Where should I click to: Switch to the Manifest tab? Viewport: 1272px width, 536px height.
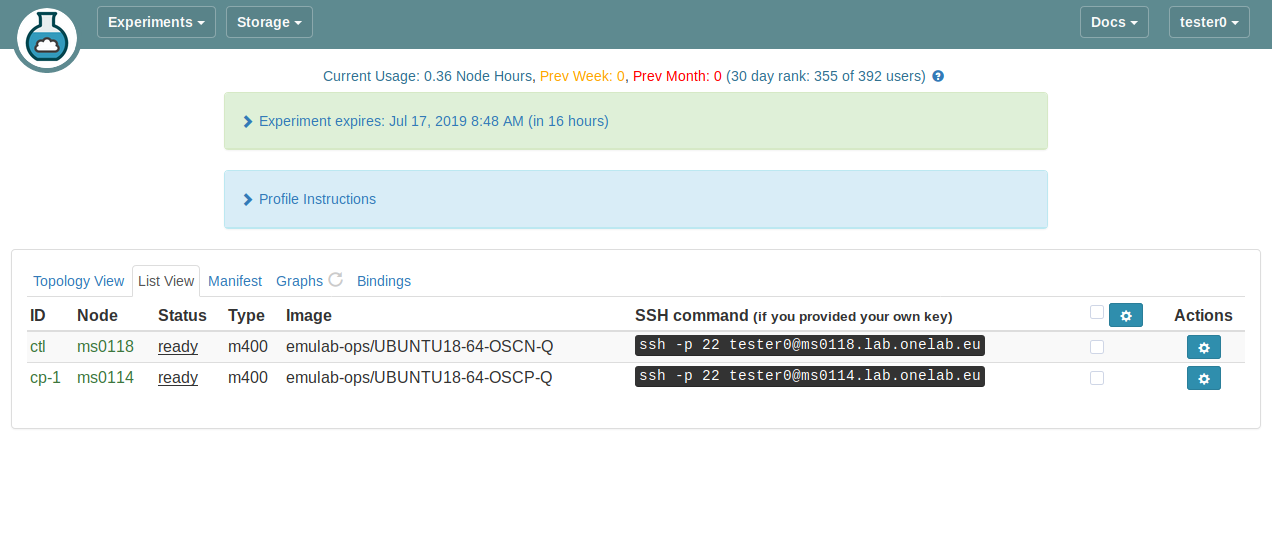click(x=235, y=281)
